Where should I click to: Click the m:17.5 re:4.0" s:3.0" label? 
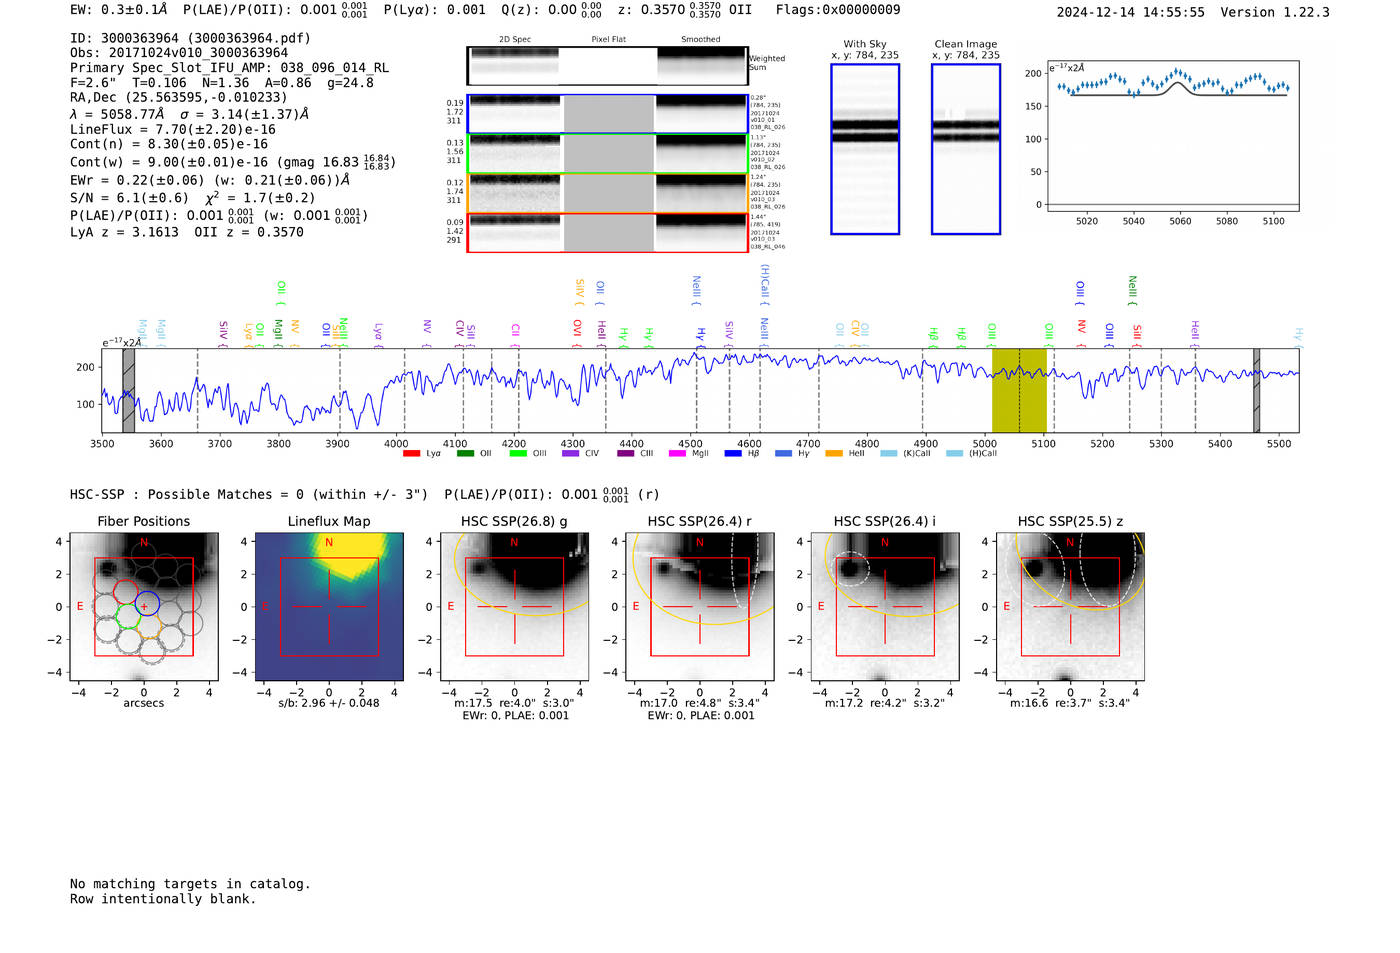[x=514, y=703]
